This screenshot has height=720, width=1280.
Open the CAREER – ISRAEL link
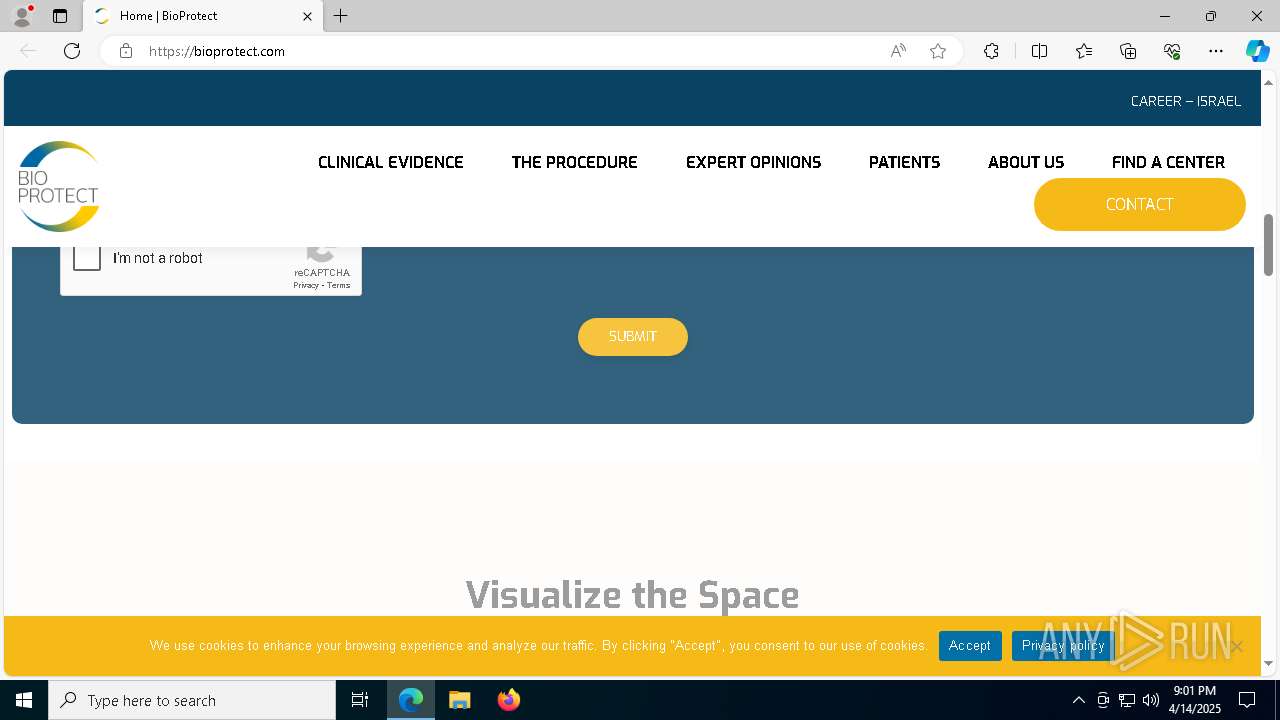pyautogui.click(x=1186, y=101)
